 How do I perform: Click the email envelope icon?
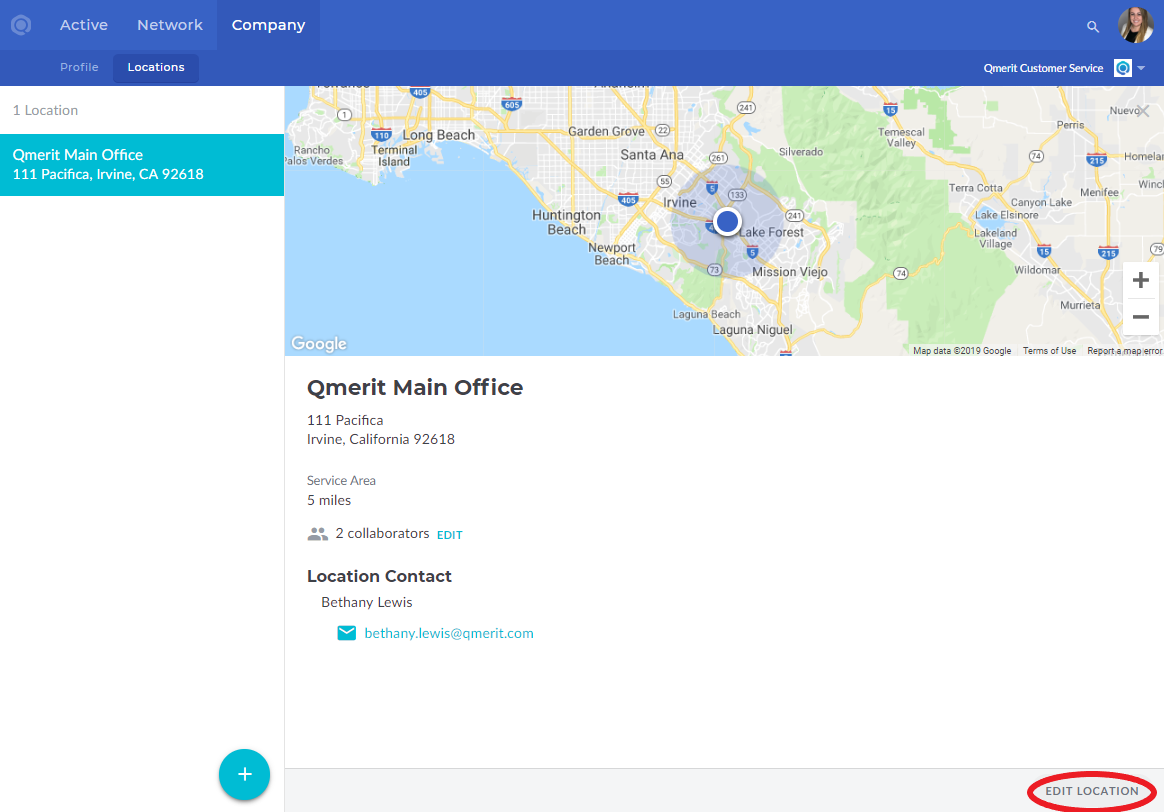click(347, 633)
